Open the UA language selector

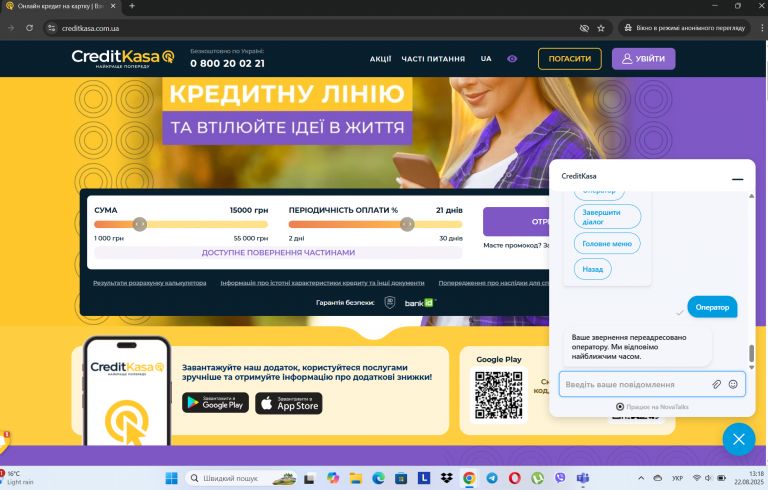click(x=486, y=59)
